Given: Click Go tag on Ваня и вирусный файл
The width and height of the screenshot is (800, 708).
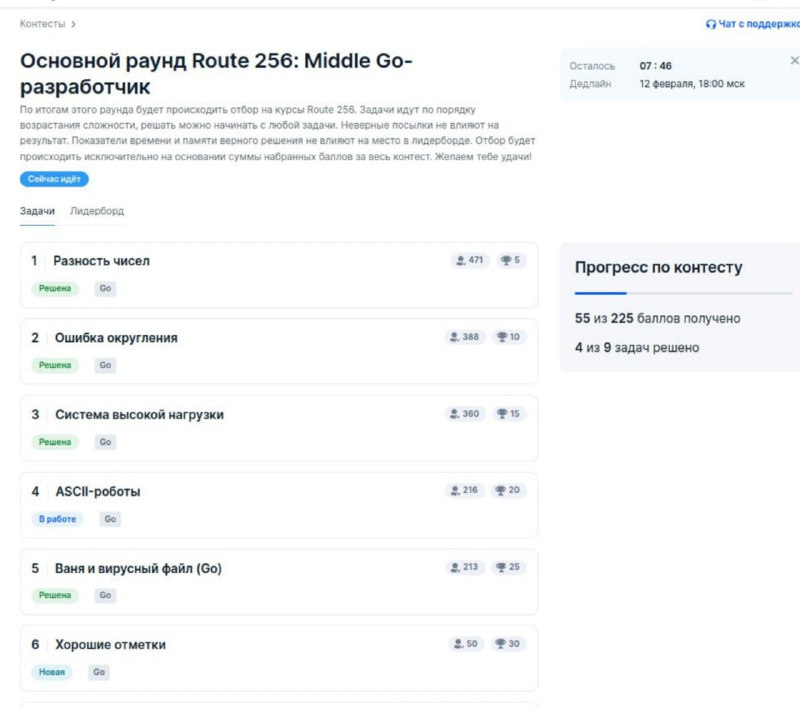Looking at the screenshot, I should (x=105, y=595).
